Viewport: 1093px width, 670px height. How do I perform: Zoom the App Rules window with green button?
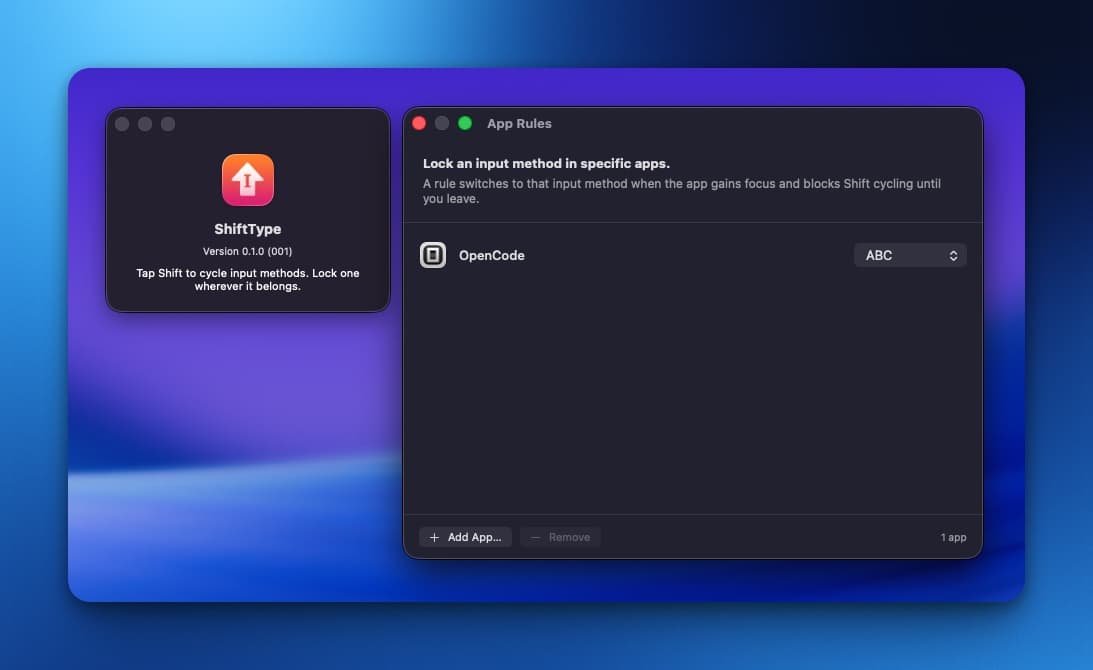(465, 123)
